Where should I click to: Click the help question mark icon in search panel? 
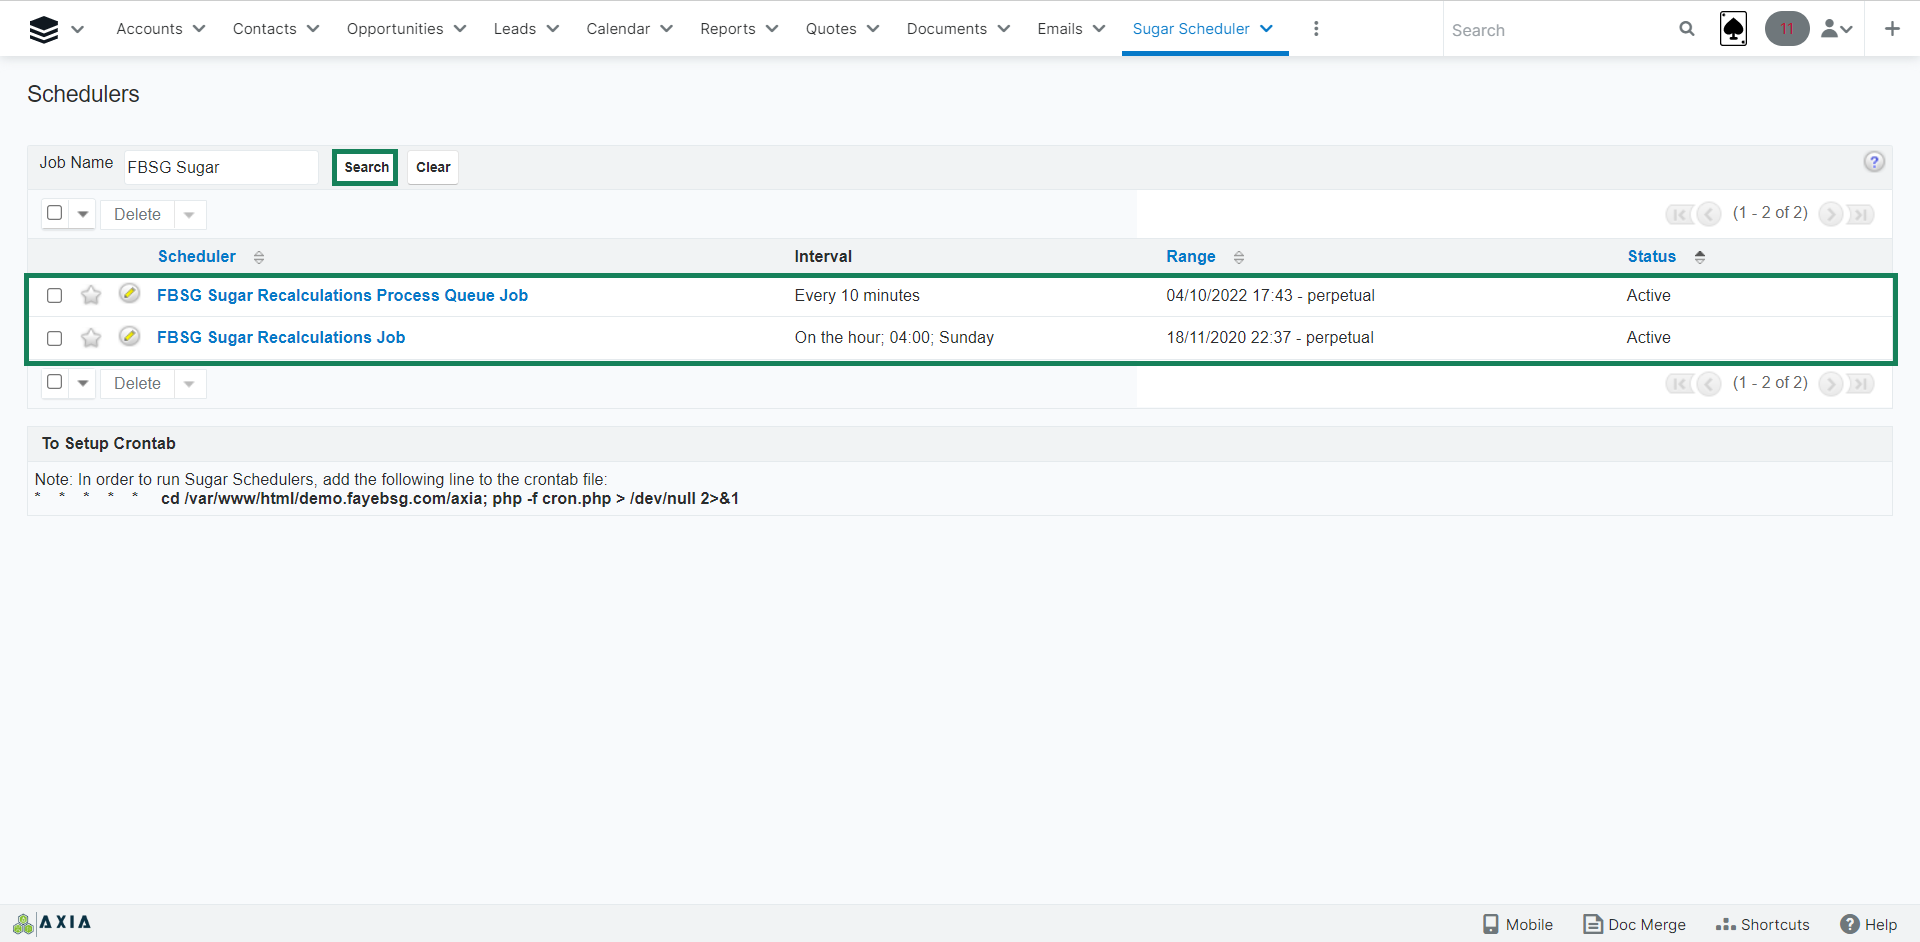click(x=1874, y=162)
